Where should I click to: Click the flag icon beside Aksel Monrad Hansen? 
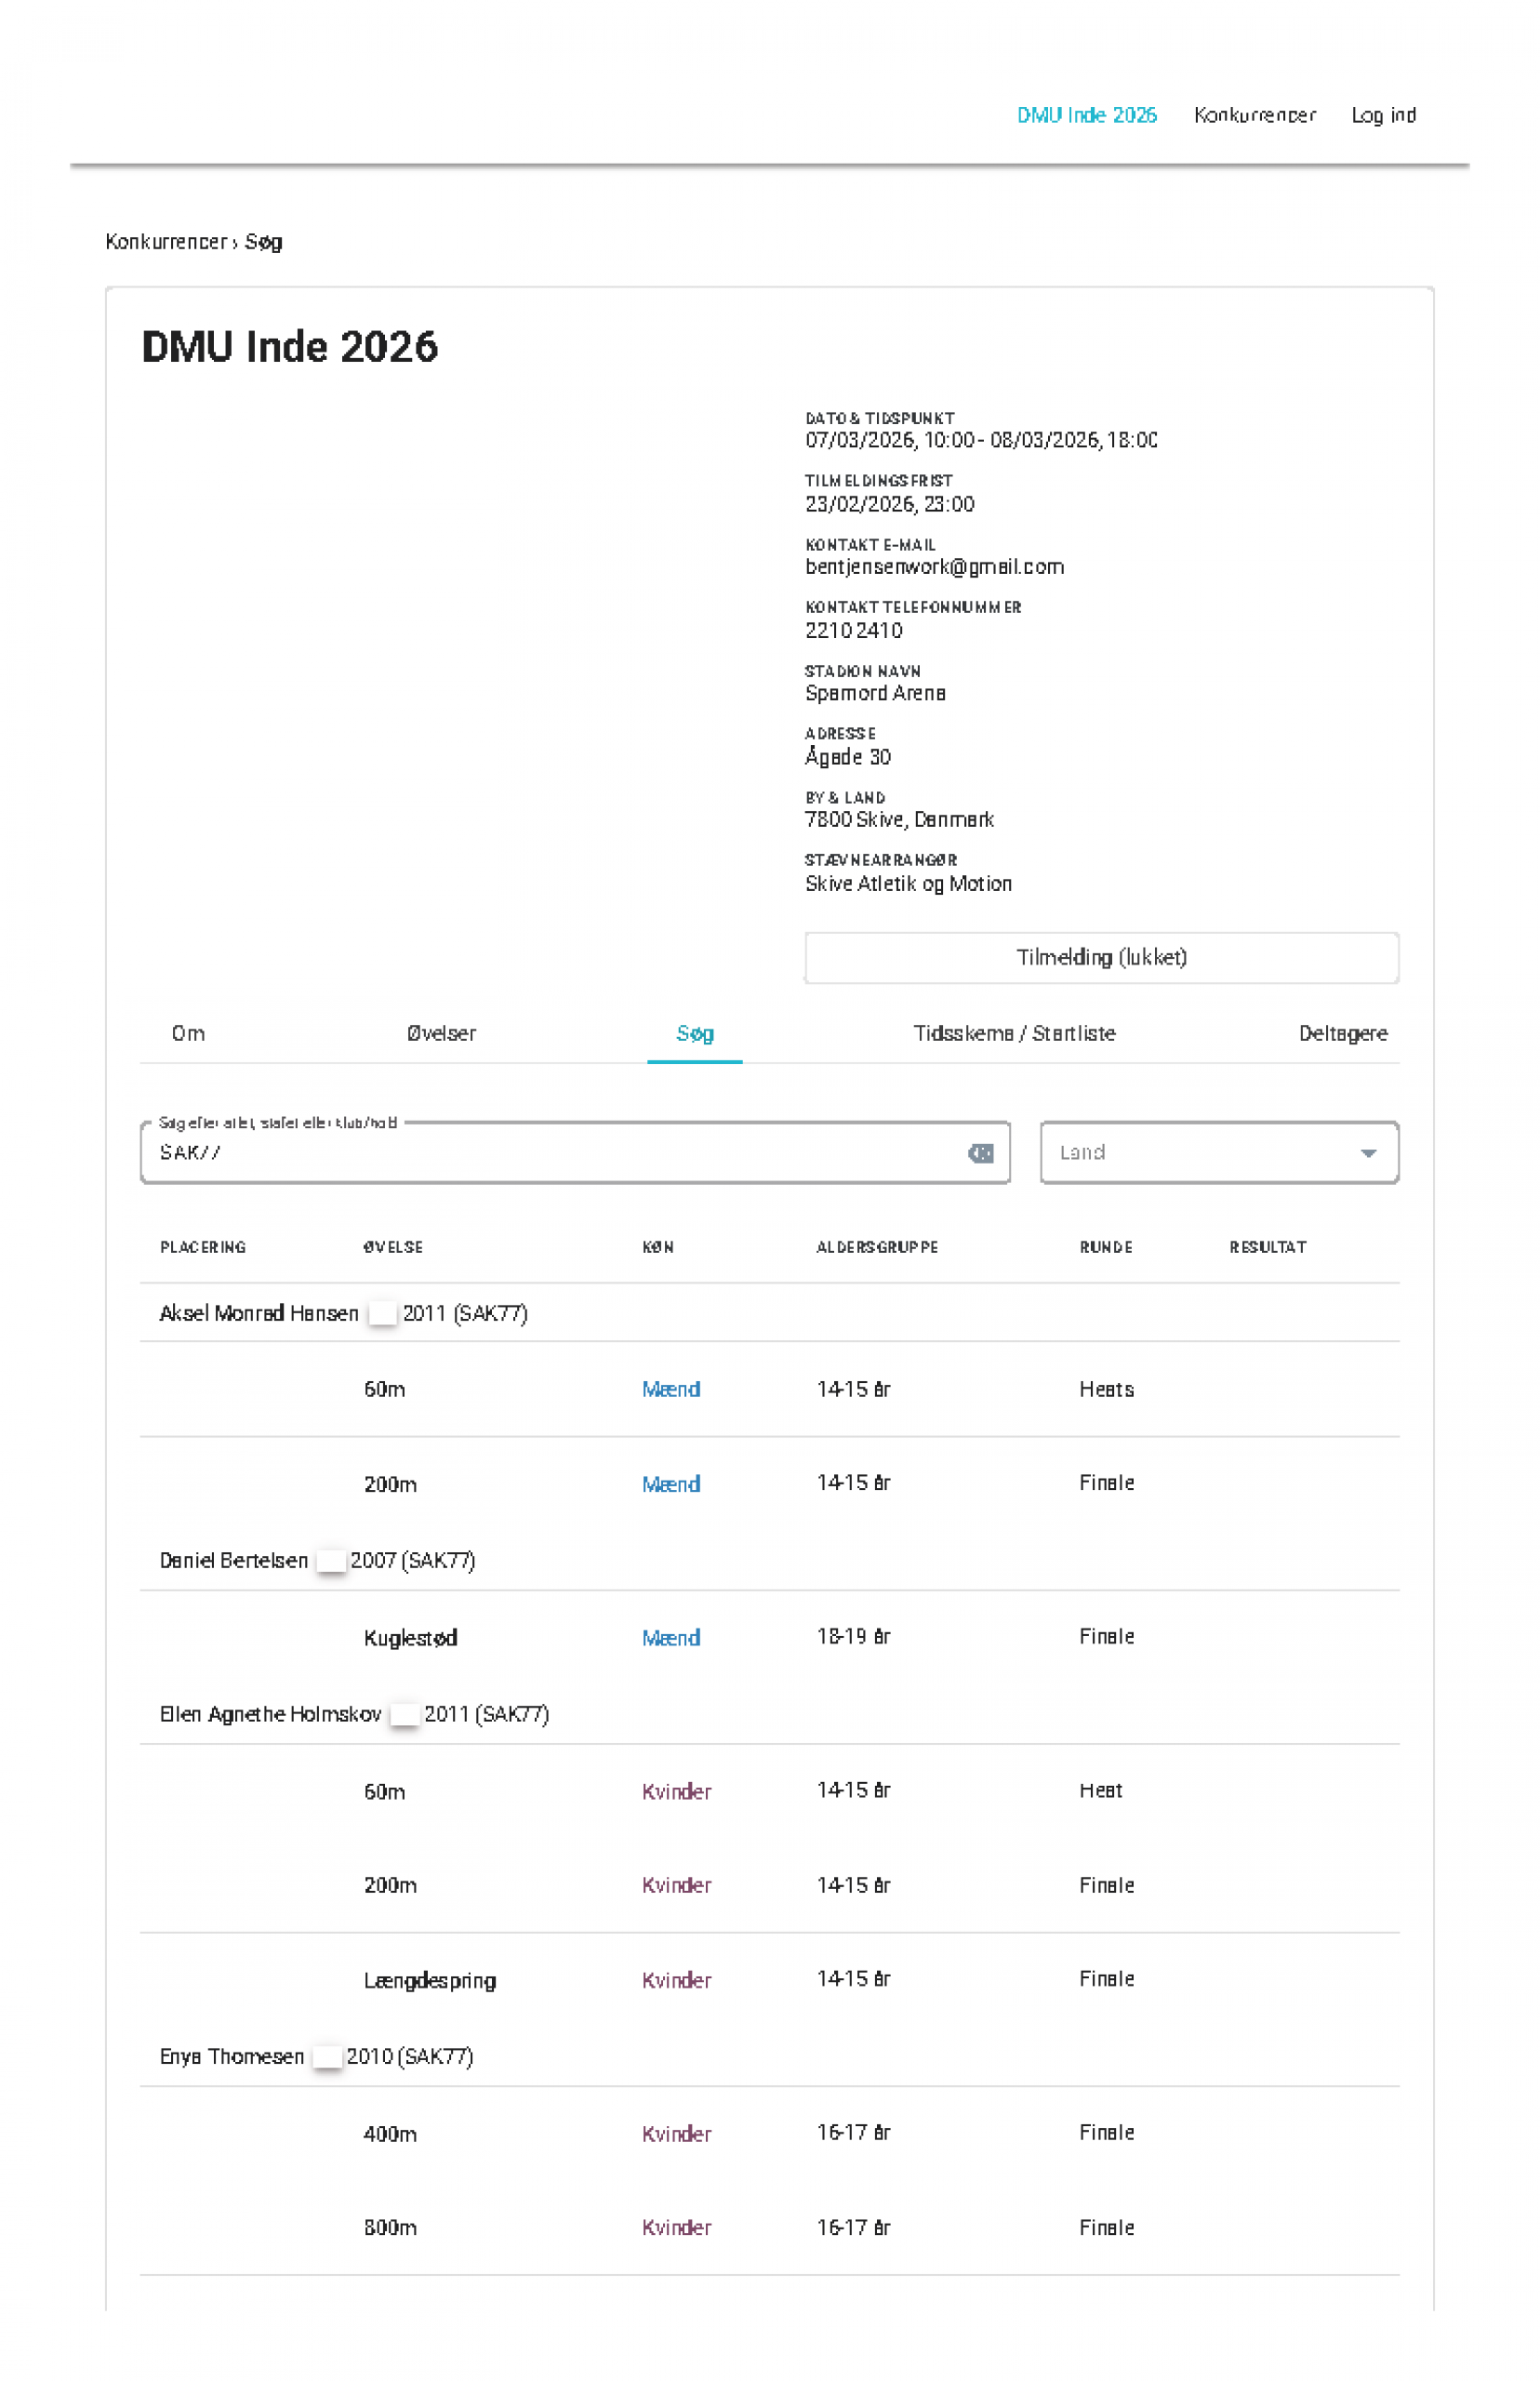[382, 1313]
